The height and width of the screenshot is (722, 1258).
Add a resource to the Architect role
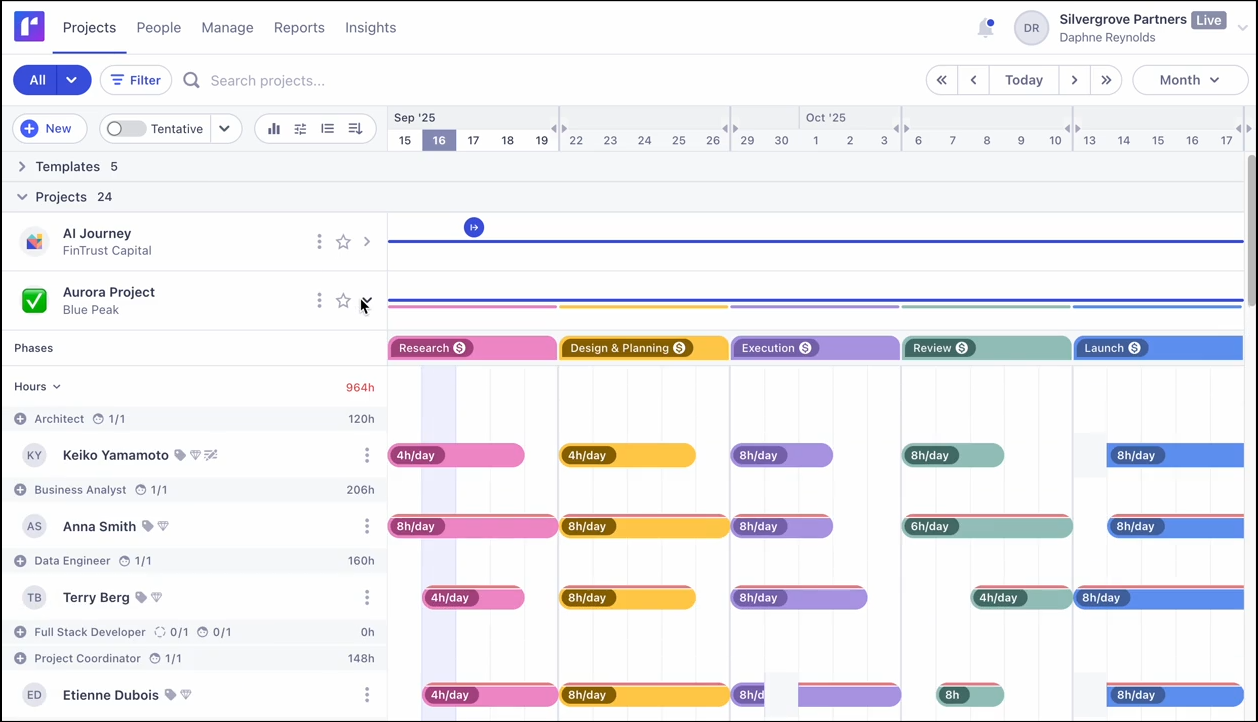22,419
